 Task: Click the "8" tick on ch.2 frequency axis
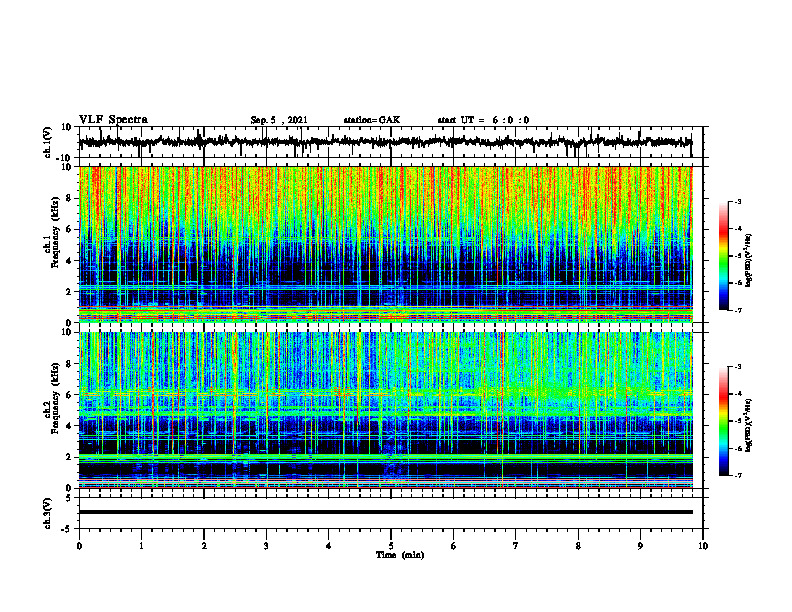69,364
